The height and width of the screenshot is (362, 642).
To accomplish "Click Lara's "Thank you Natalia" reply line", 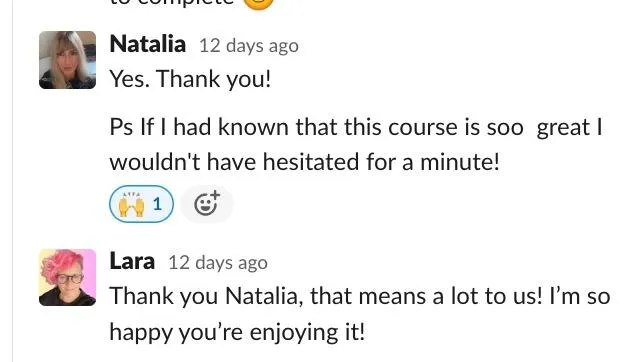I will coord(360,296).
